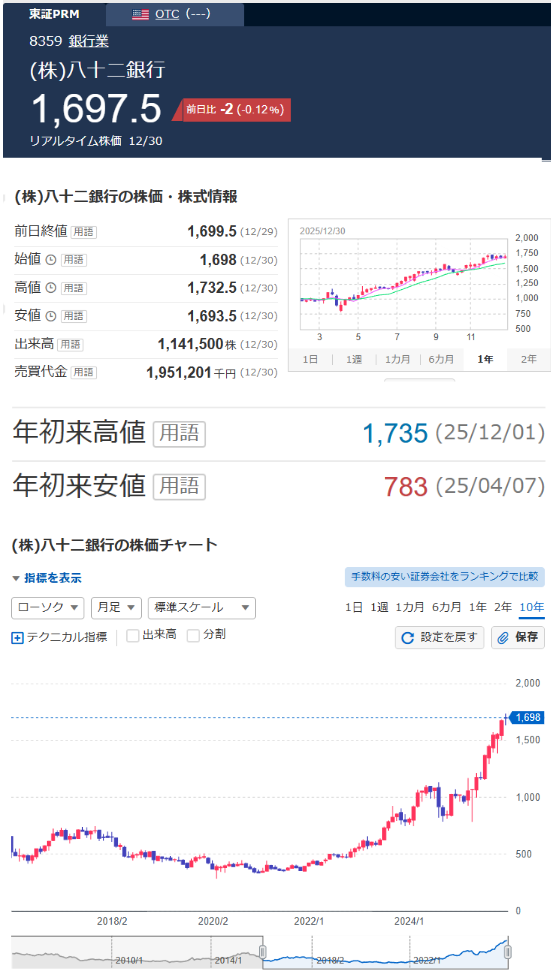
Task: Click (株)八十二銀行の株価チャート heading
Action: tap(114, 545)
